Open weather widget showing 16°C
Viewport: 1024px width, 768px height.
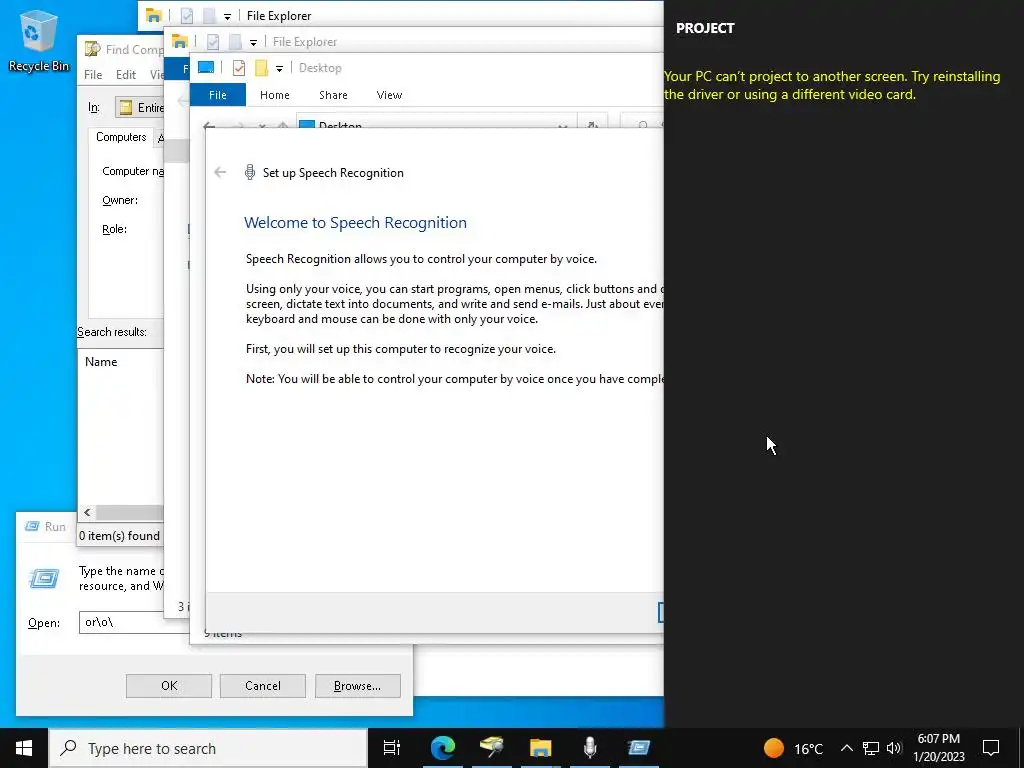click(x=793, y=748)
